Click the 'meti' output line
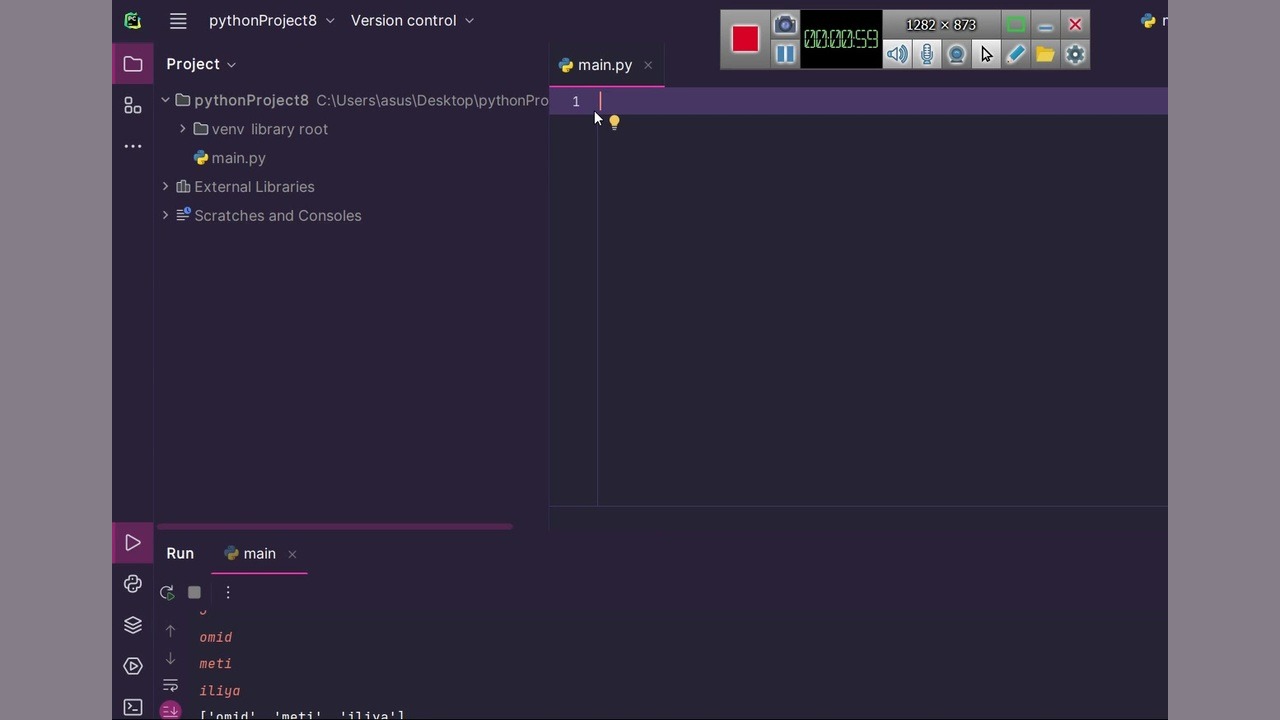Viewport: 1280px width, 720px height. (x=216, y=664)
